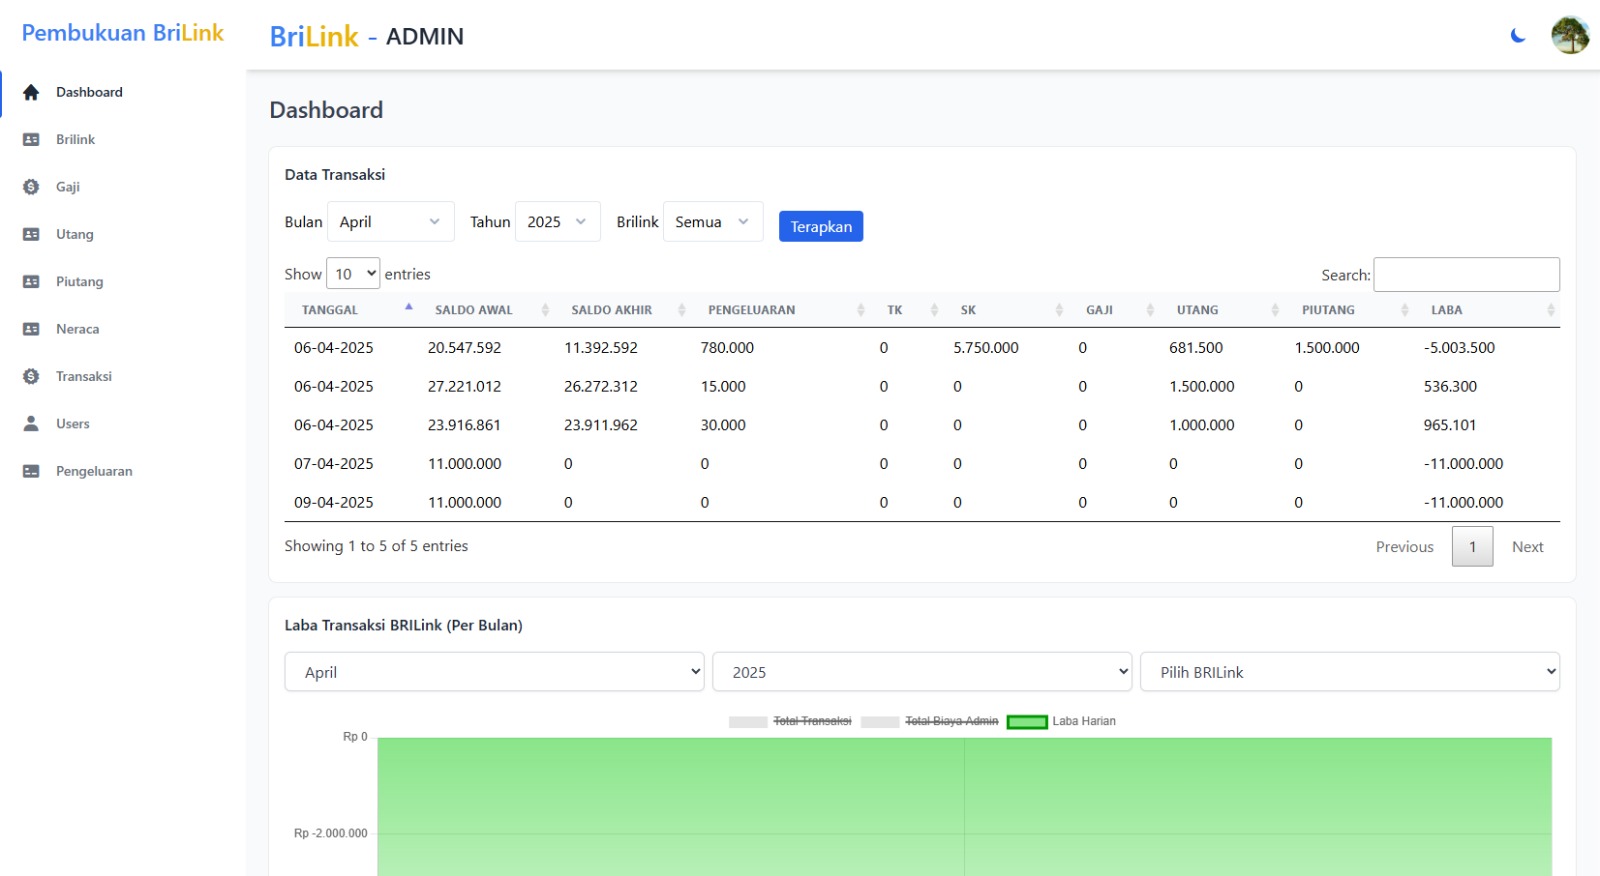1600x876 pixels.
Task: Click laba value 965.101
Action: (1450, 425)
